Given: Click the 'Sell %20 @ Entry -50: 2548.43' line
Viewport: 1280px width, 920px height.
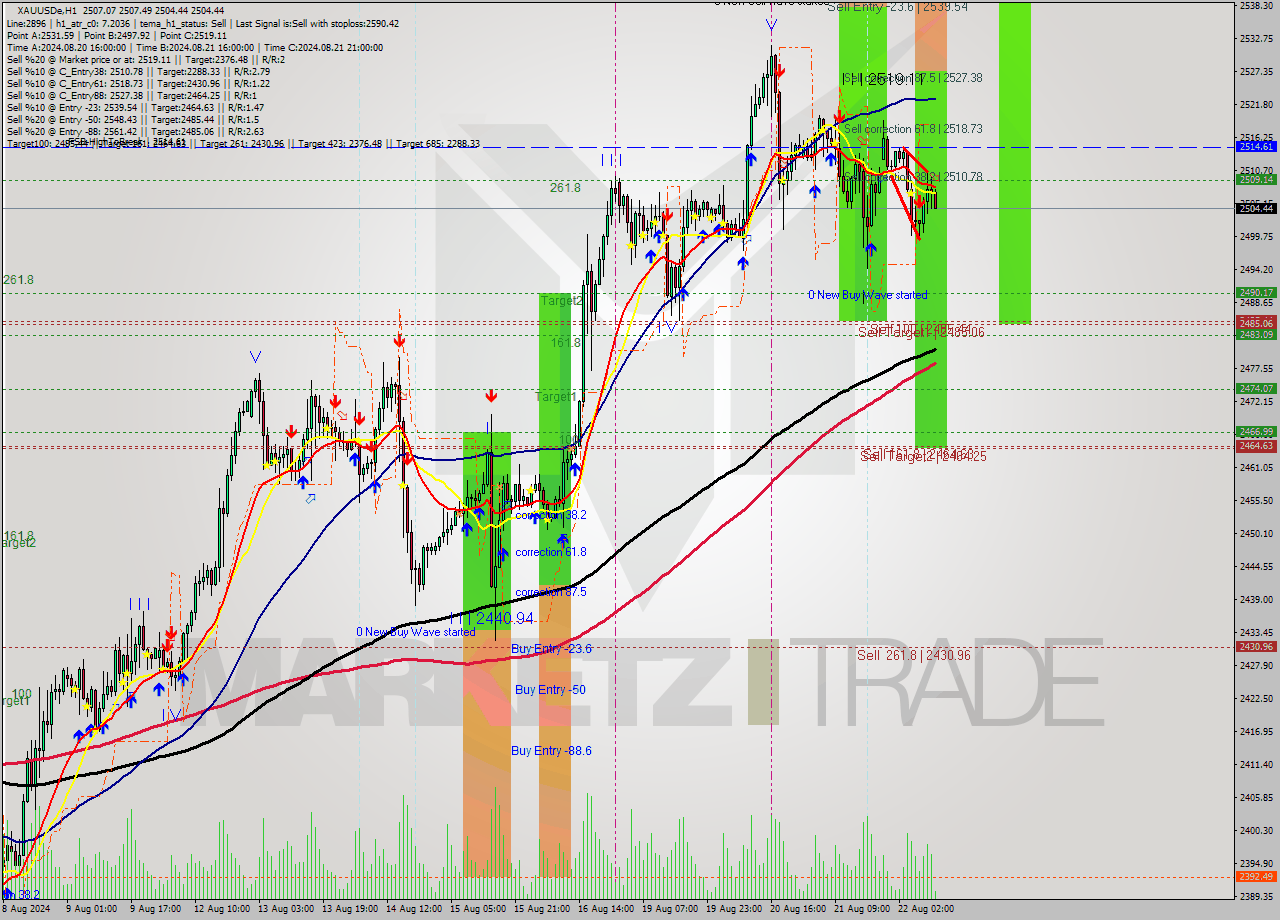Looking at the screenshot, I should [132, 119].
